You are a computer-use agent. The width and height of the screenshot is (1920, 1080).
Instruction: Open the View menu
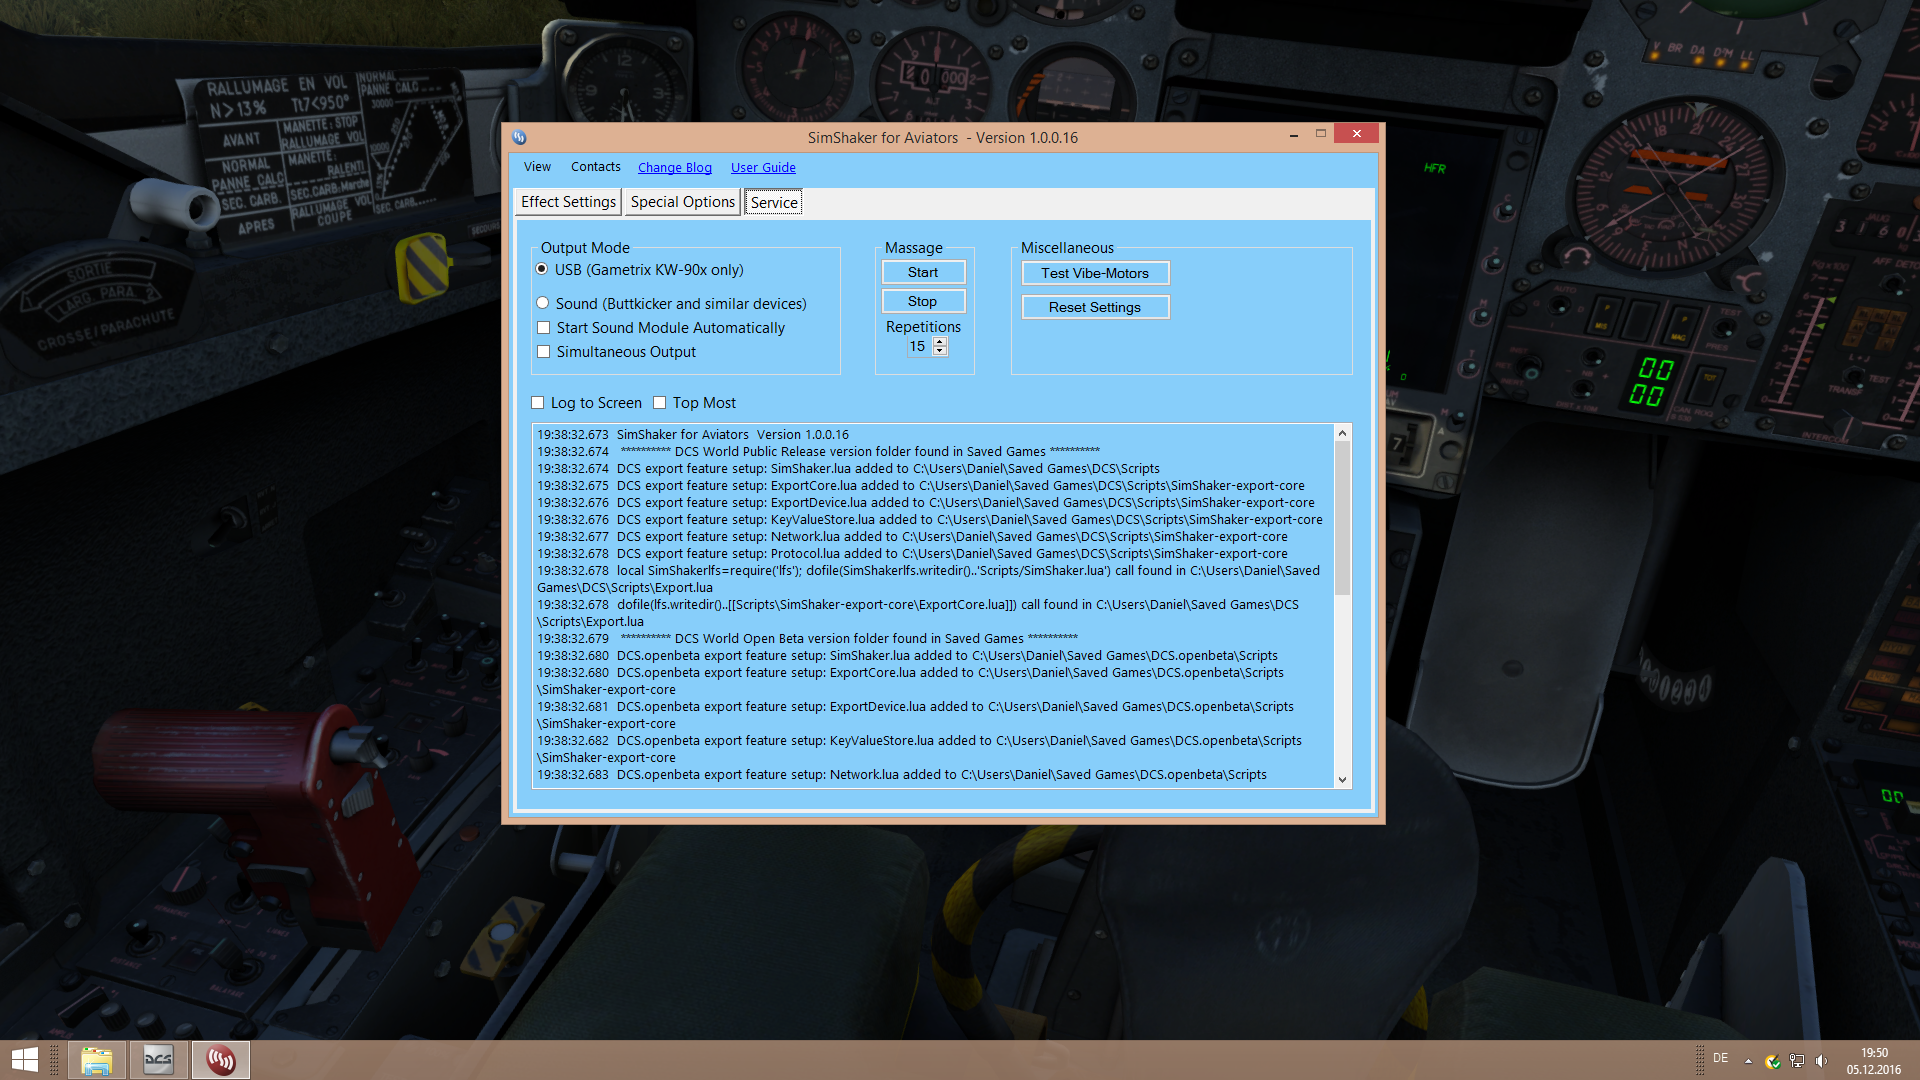pyautogui.click(x=537, y=167)
